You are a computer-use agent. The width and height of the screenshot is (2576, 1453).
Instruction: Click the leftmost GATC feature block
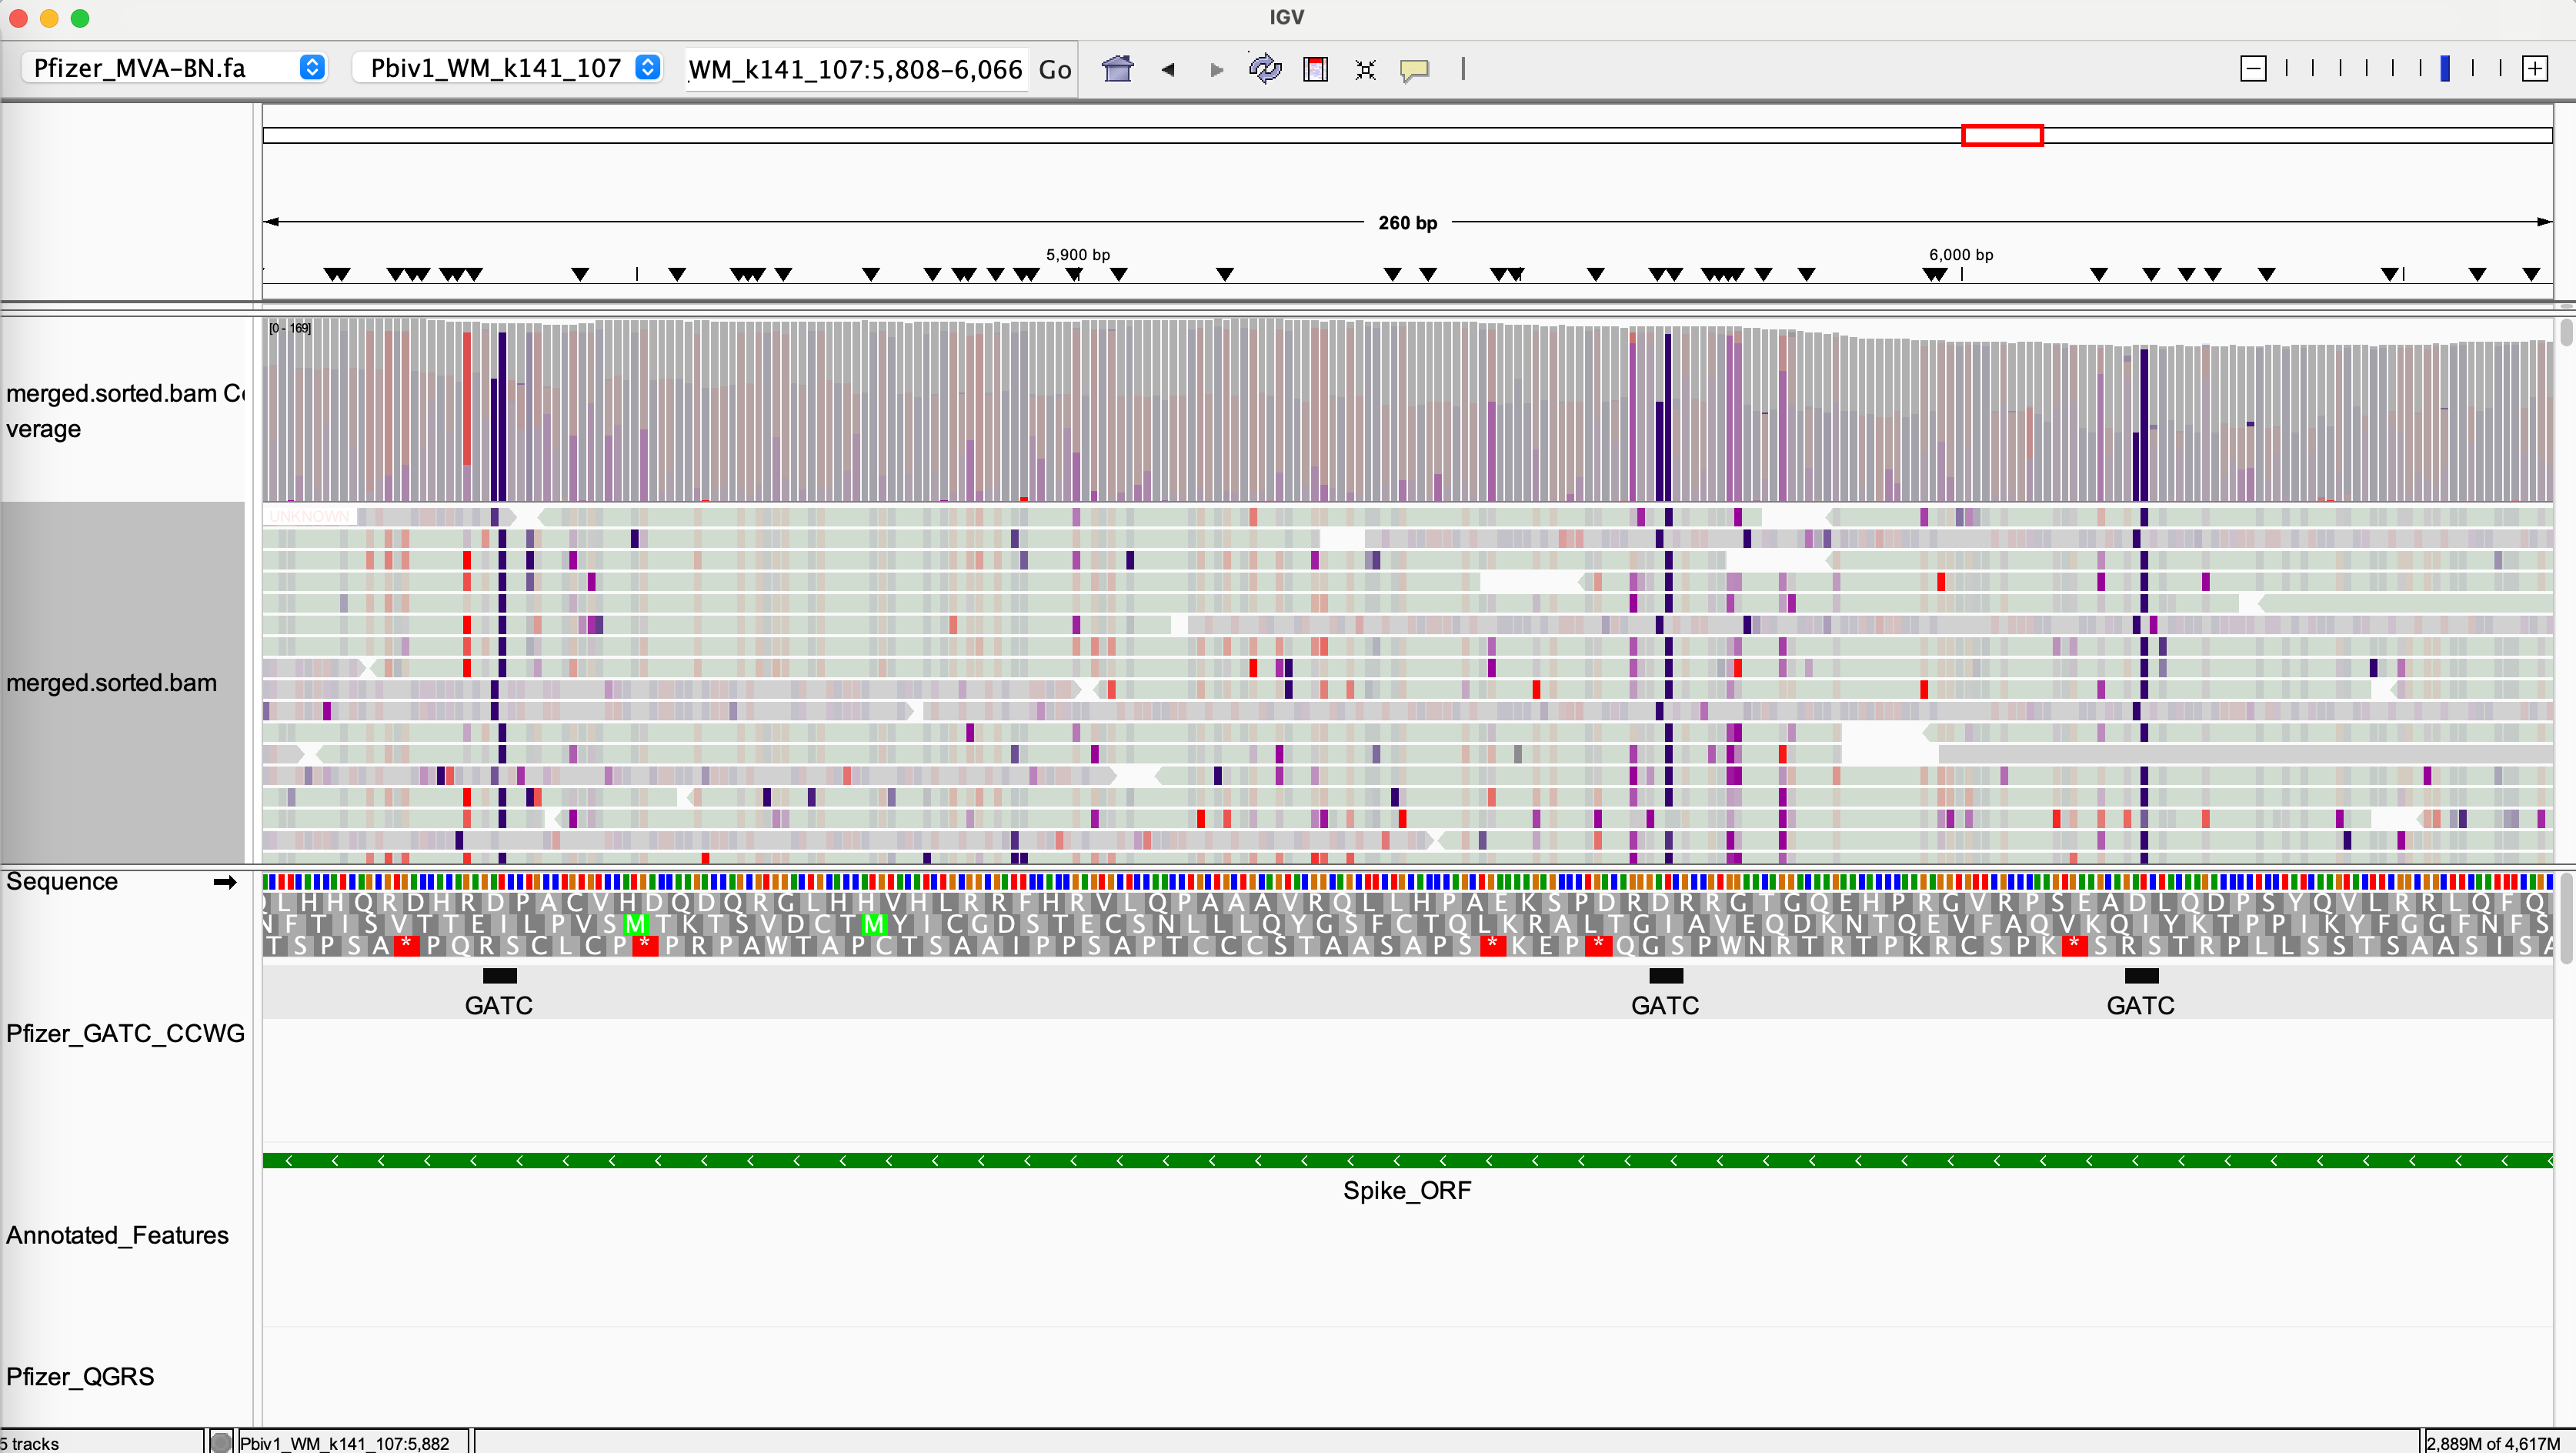click(499, 976)
